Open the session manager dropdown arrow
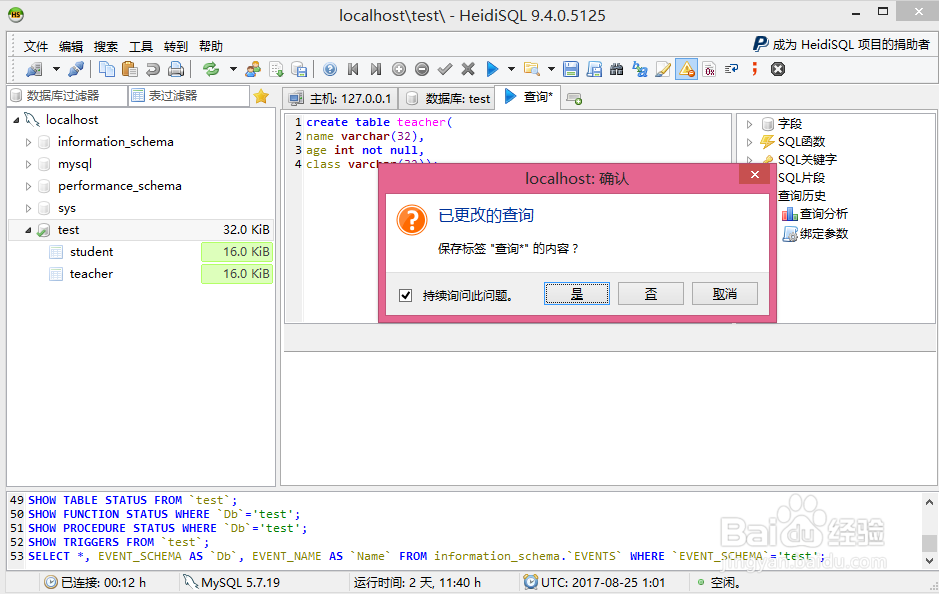Screen dimensions: 939x594 tap(56, 69)
